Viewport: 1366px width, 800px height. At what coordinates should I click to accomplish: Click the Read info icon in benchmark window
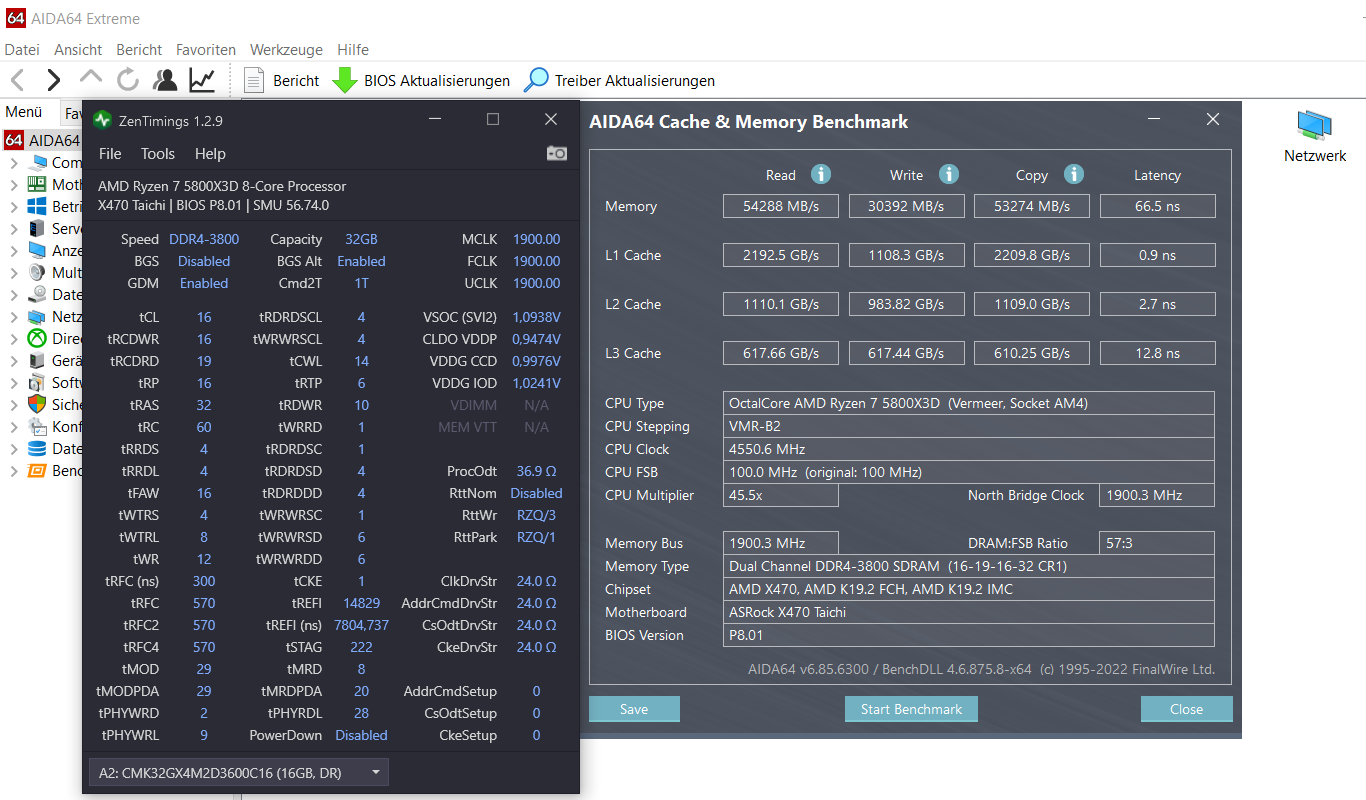pos(821,174)
